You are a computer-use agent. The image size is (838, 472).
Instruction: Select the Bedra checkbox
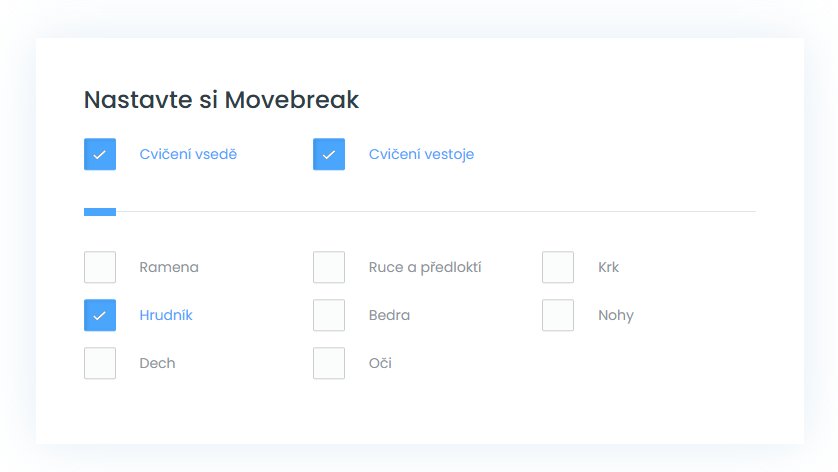(x=329, y=315)
